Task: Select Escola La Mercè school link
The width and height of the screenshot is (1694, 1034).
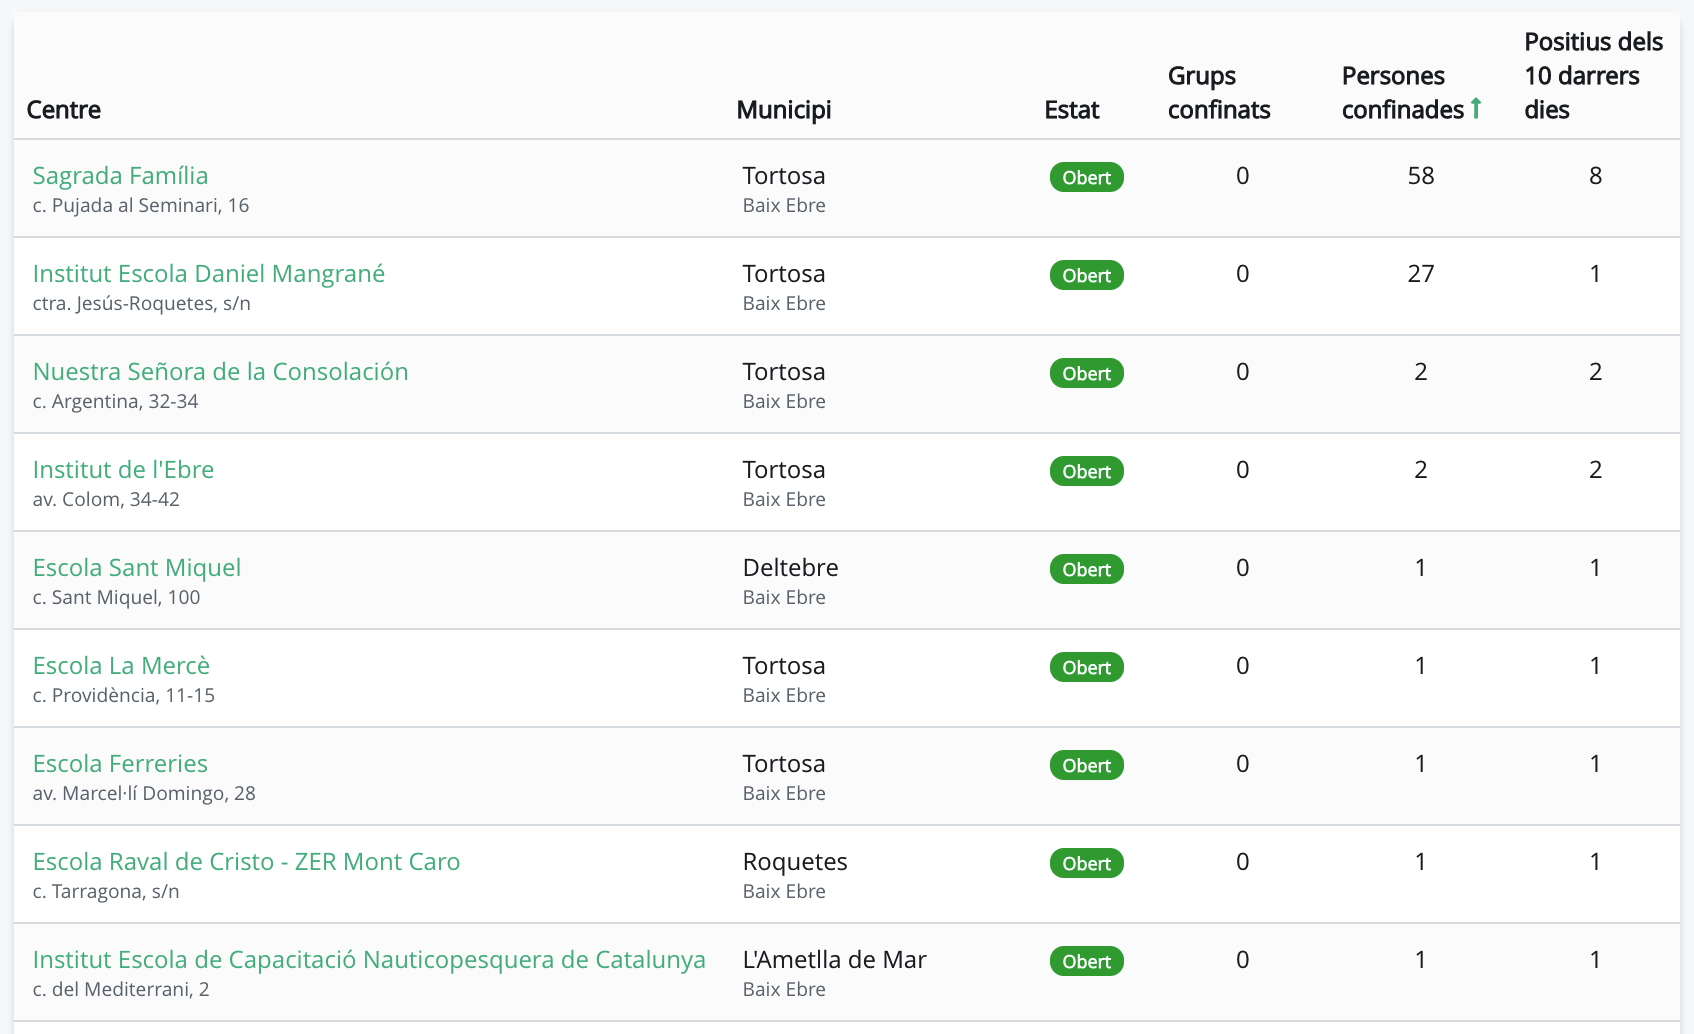Action: 121,666
